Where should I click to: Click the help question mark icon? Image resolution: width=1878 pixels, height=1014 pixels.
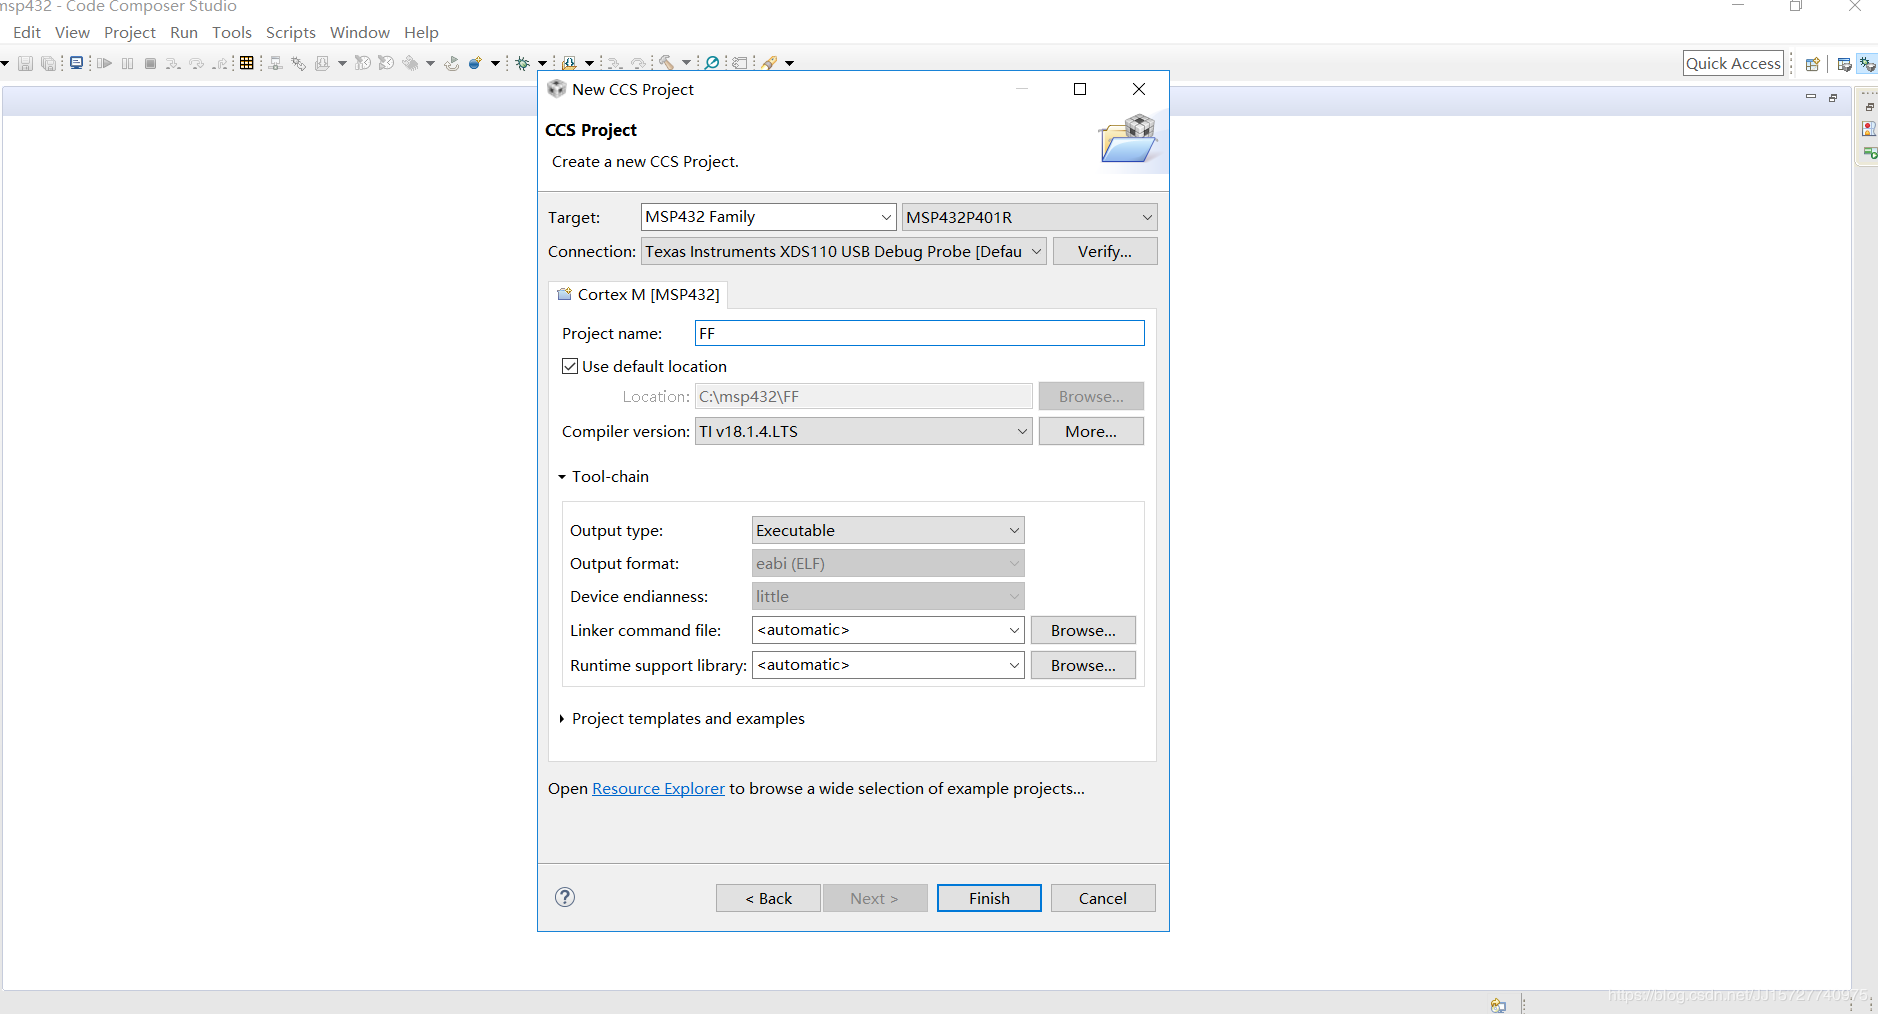click(x=565, y=897)
